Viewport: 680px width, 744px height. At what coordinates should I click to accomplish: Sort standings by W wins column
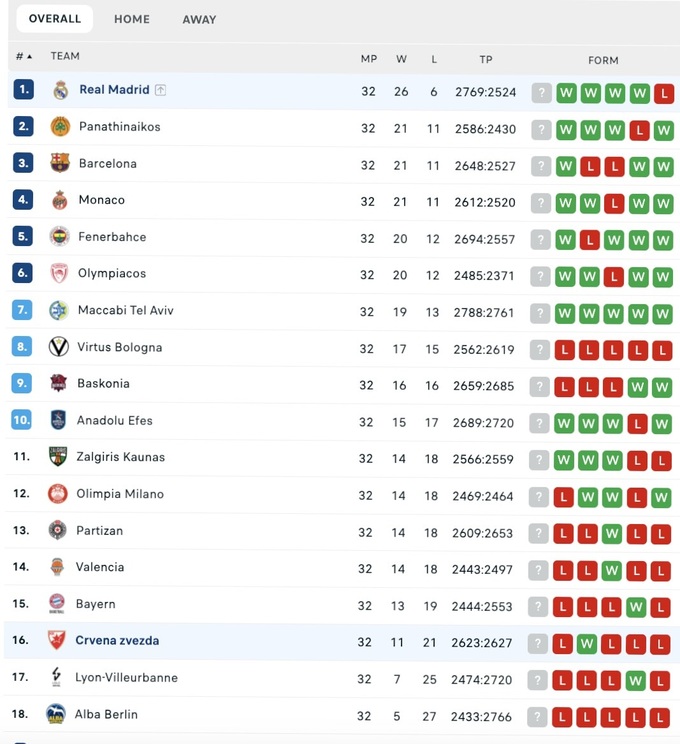coord(401,59)
